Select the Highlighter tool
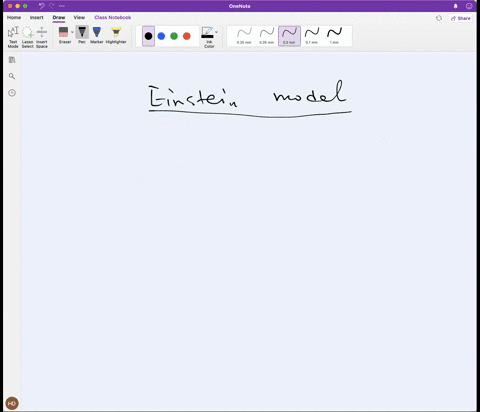This screenshot has height=412, width=480. tap(116, 35)
